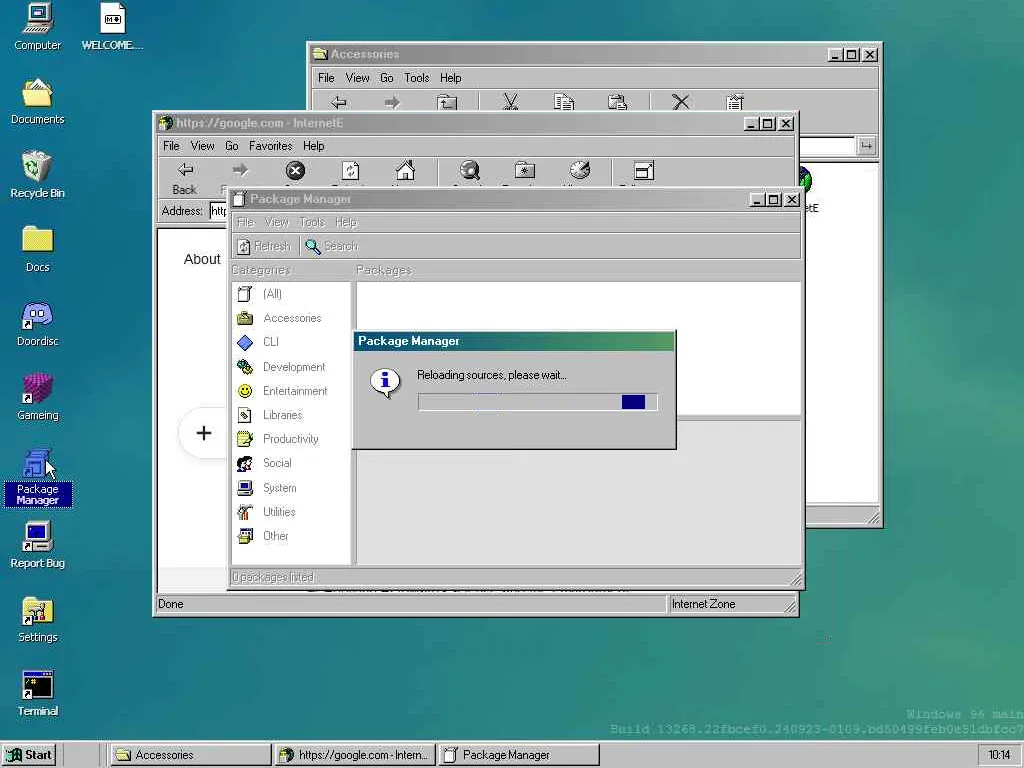Open the Docs folder on the desktop
This screenshot has height=768, width=1024.
pos(37,249)
